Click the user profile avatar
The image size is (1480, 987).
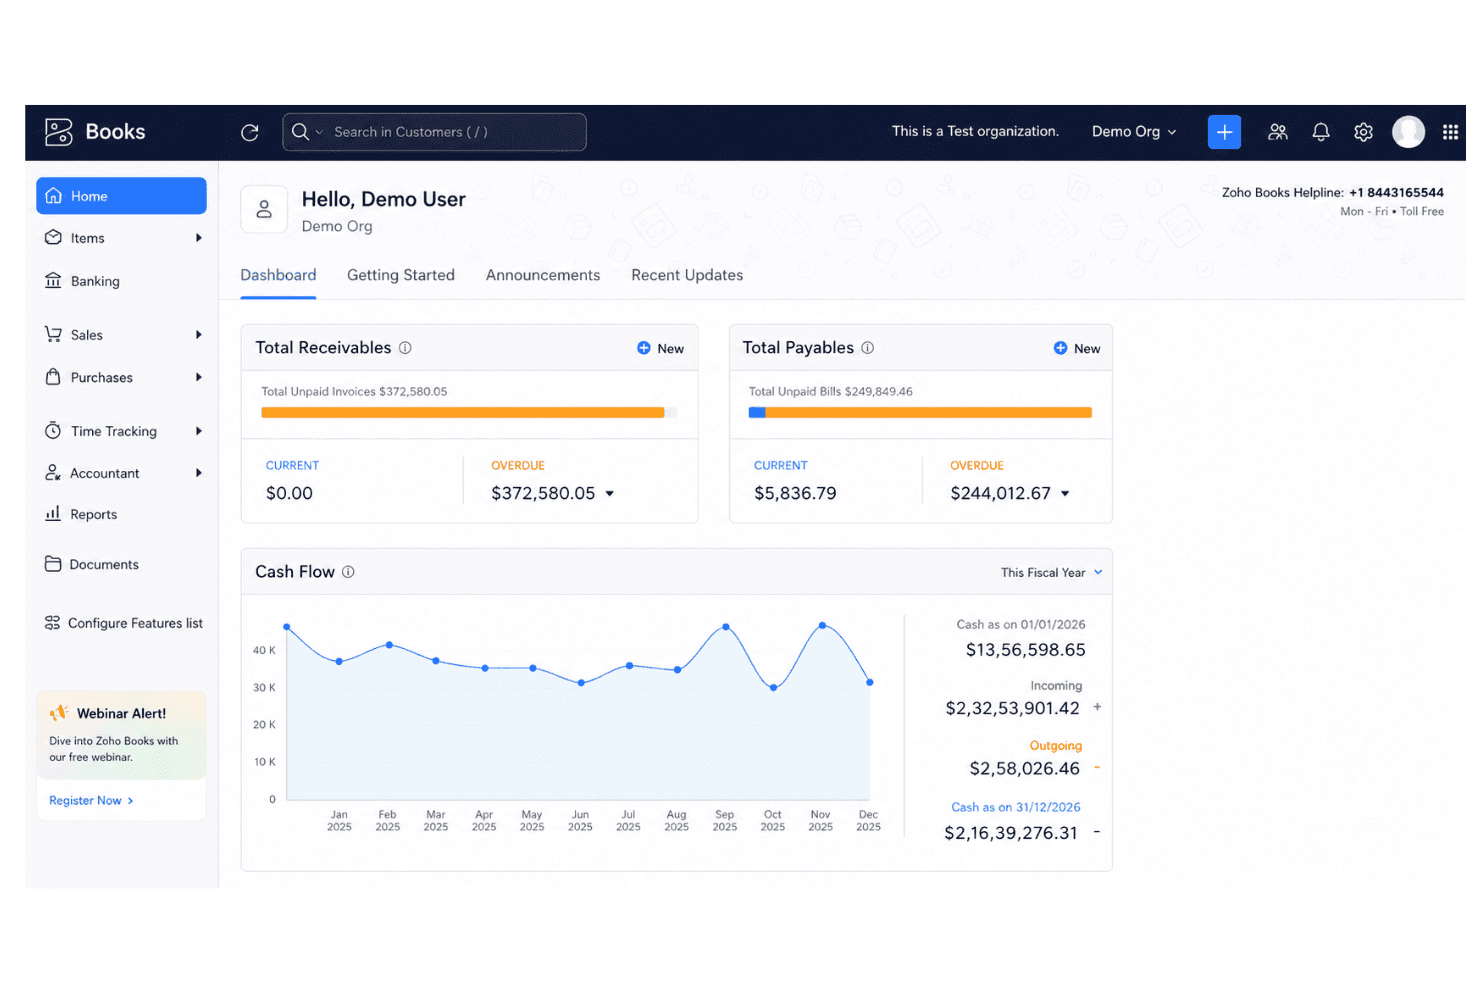pyautogui.click(x=1408, y=131)
